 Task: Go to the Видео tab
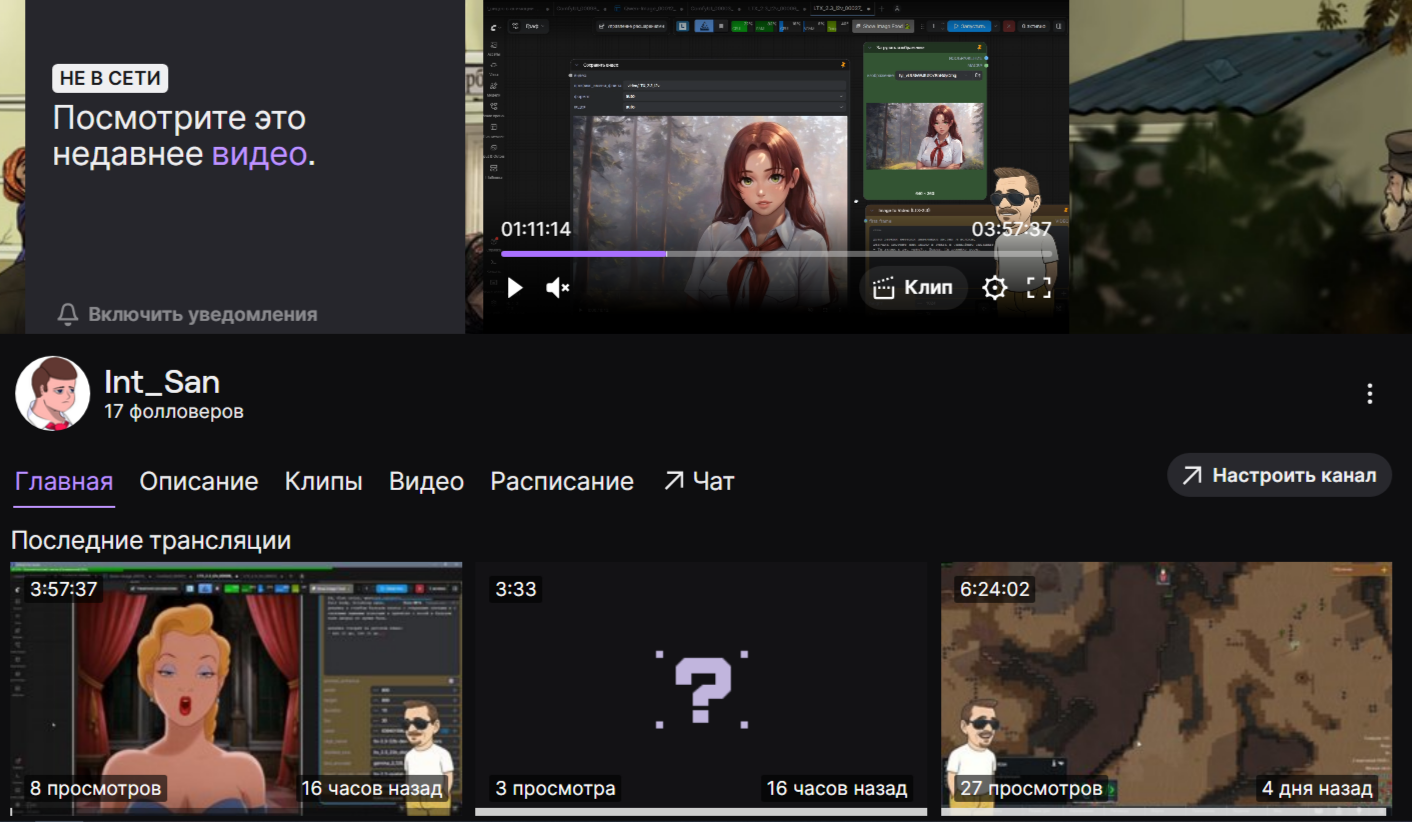(427, 481)
